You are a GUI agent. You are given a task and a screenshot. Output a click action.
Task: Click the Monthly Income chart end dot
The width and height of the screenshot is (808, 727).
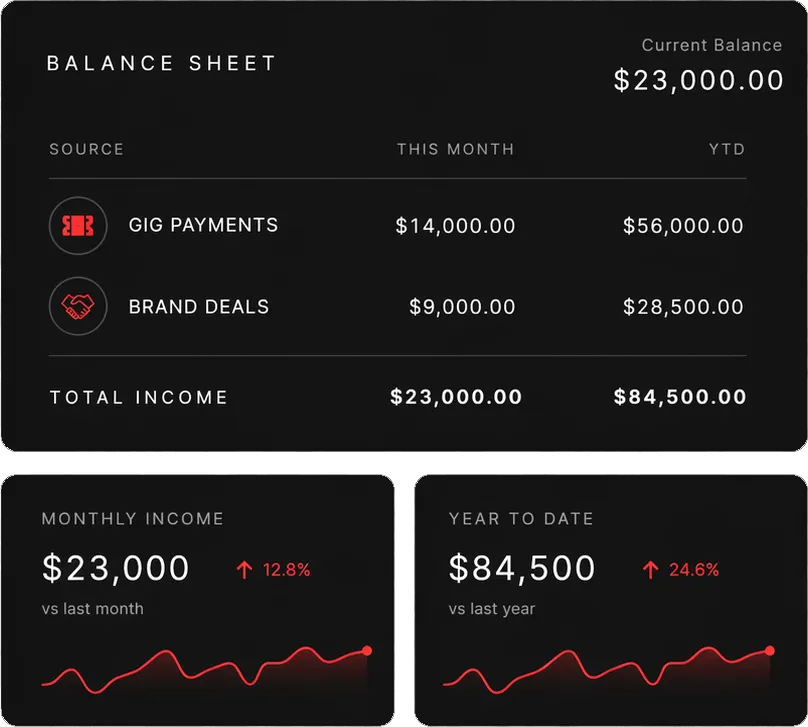point(367,651)
